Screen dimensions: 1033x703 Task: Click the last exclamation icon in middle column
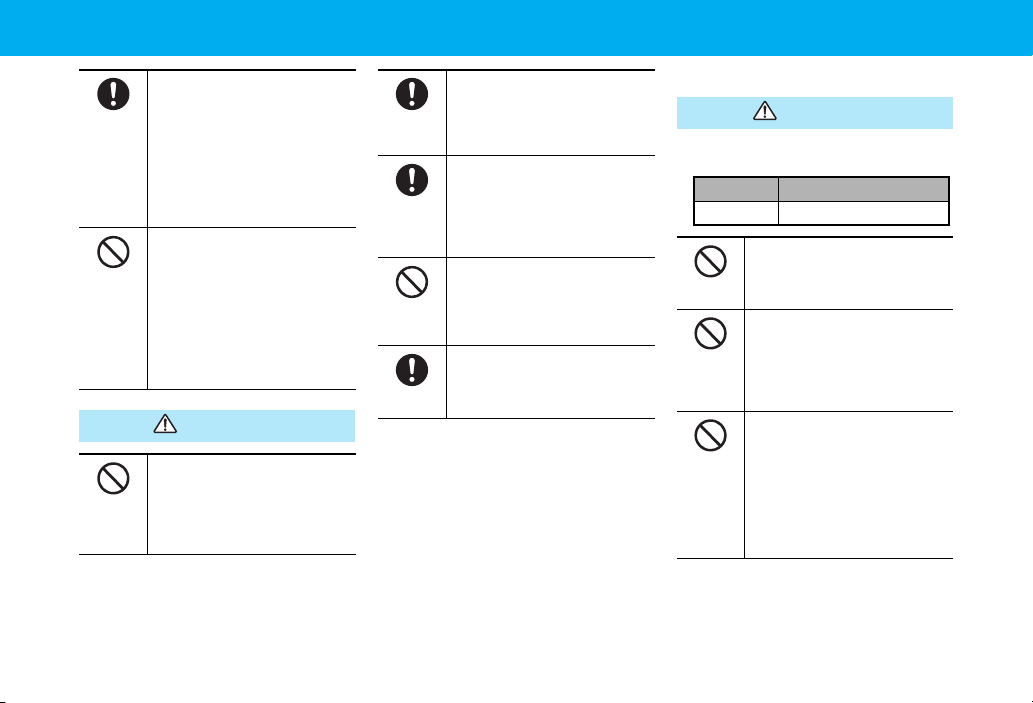[412, 370]
